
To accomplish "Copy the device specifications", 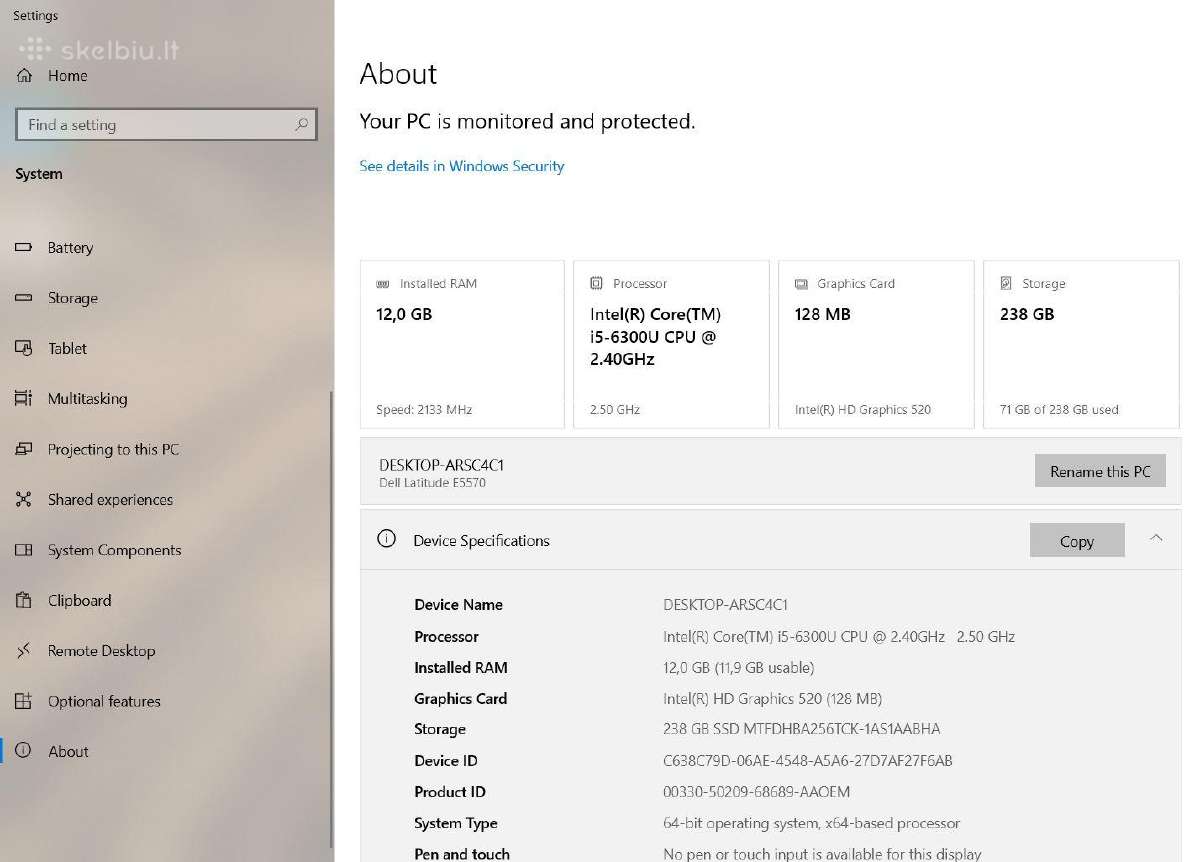I will click(x=1077, y=541).
